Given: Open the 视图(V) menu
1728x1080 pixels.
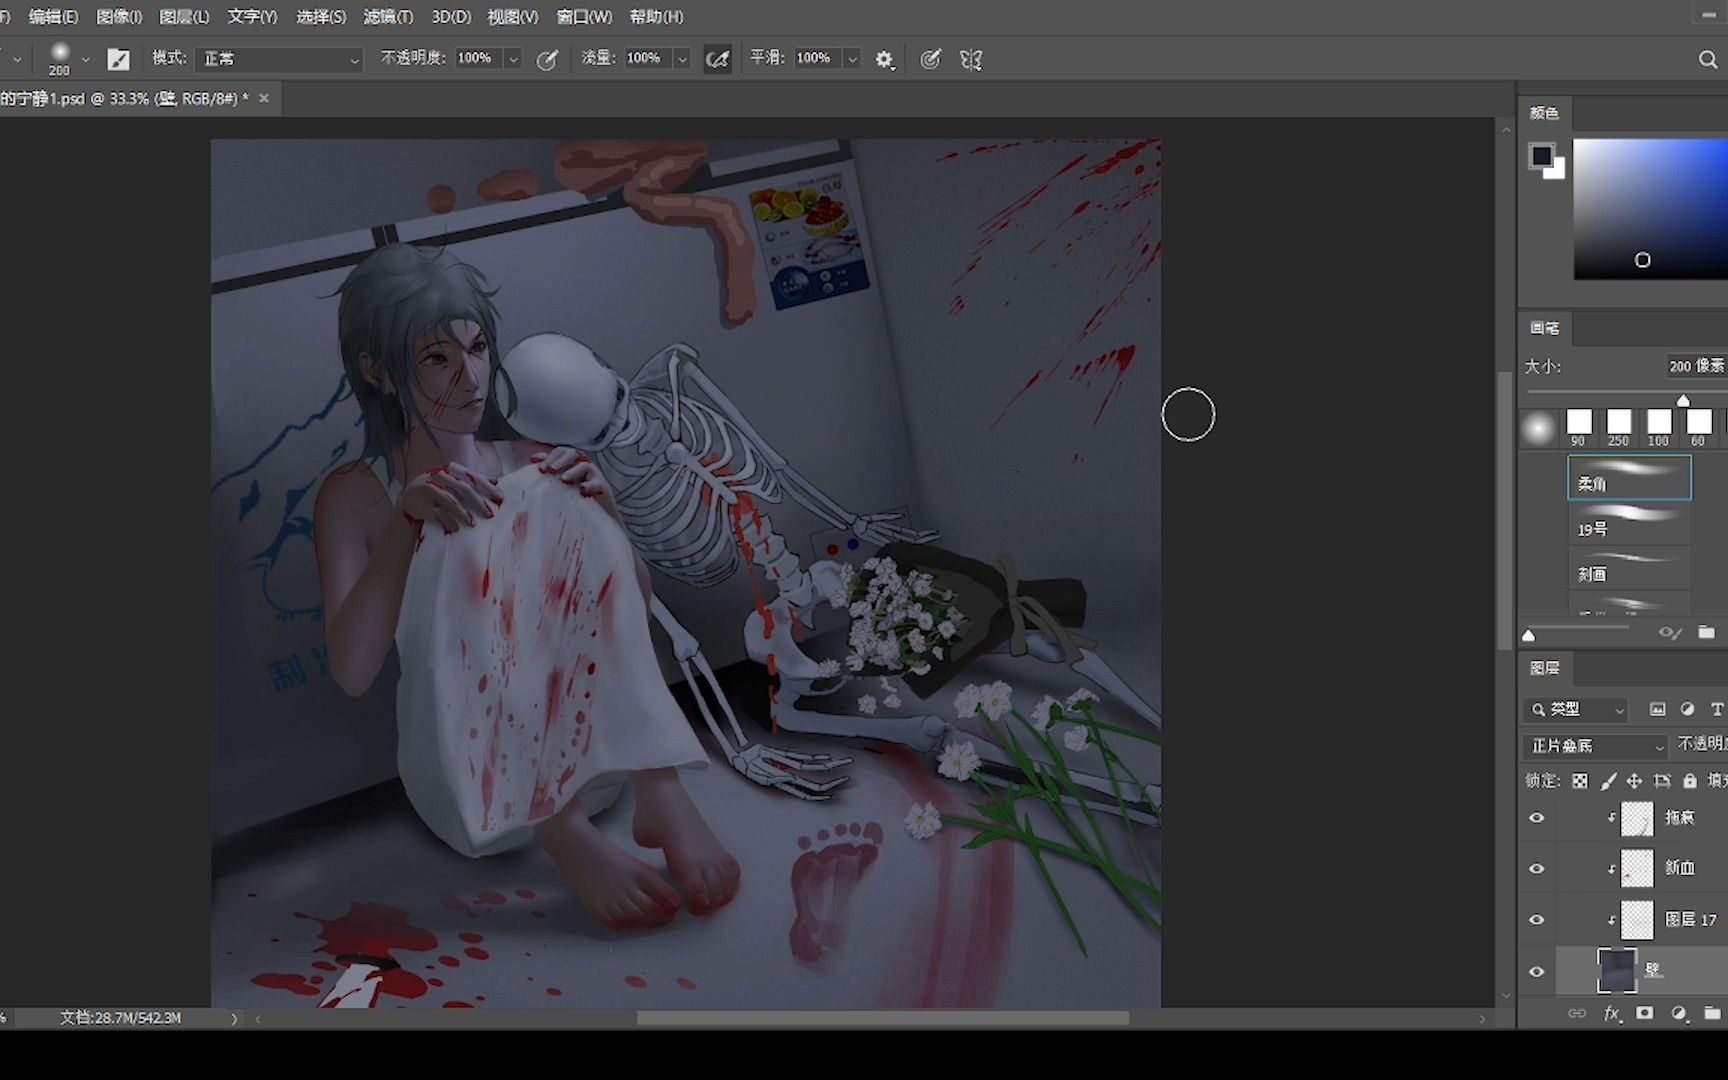Looking at the screenshot, I should pyautogui.click(x=512, y=17).
